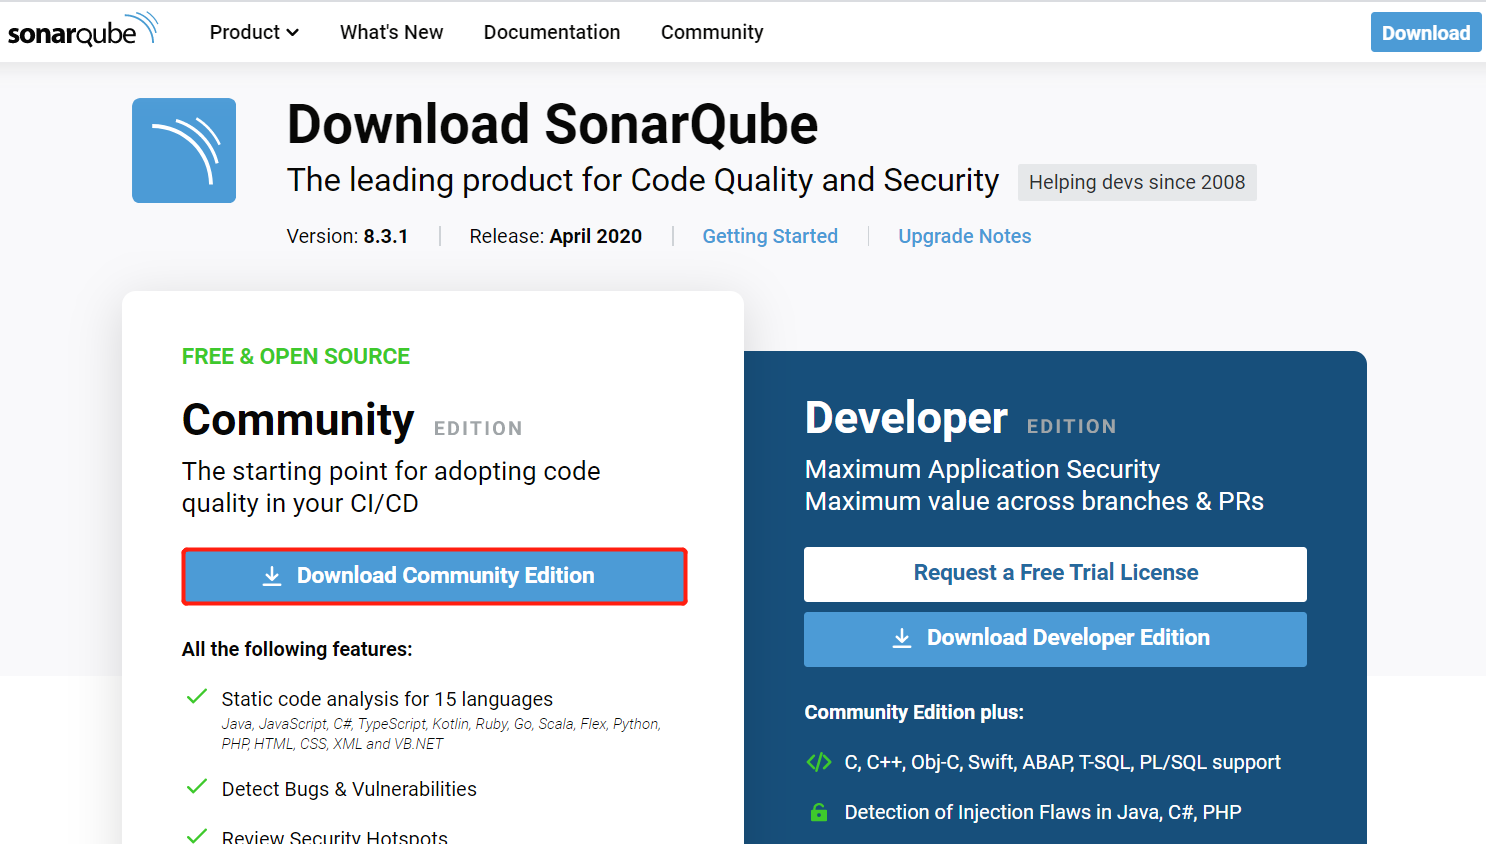Click the language list starting with Java, JavaScript
This screenshot has width=1486, height=846.
(441, 734)
